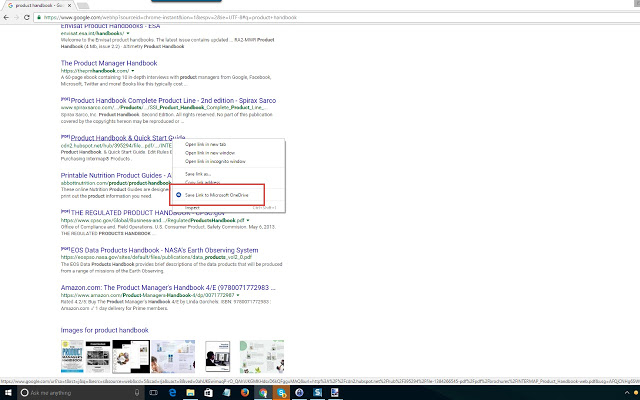Open the orange 'S' app in taskbar

pos(281,393)
